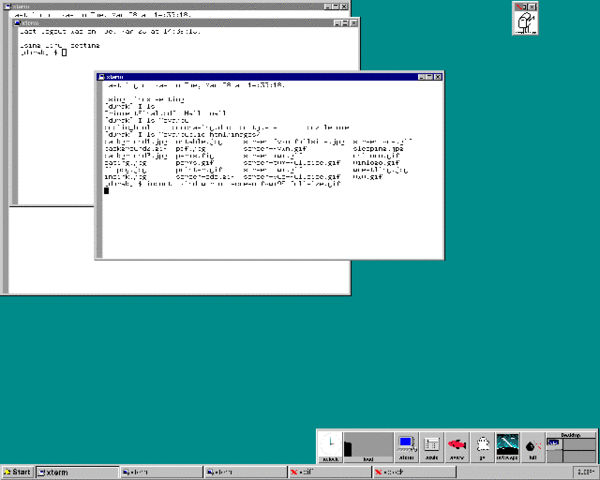This screenshot has height=480, width=600.
Task: Open the ghost (gv) panel icon
Action: [482, 446]
